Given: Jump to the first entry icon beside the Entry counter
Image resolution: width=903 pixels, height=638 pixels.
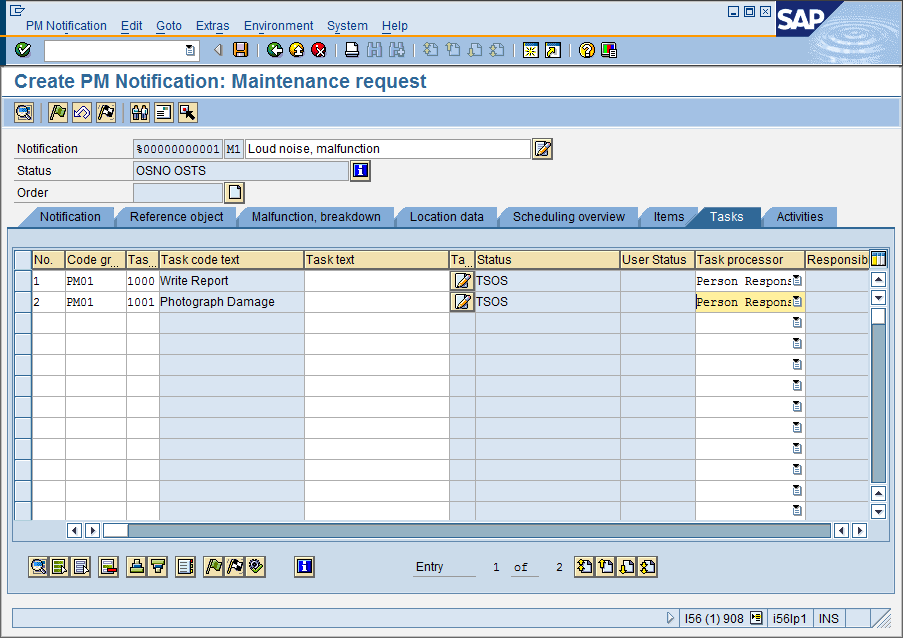Looking at the screenshot, I should point(584,567).
